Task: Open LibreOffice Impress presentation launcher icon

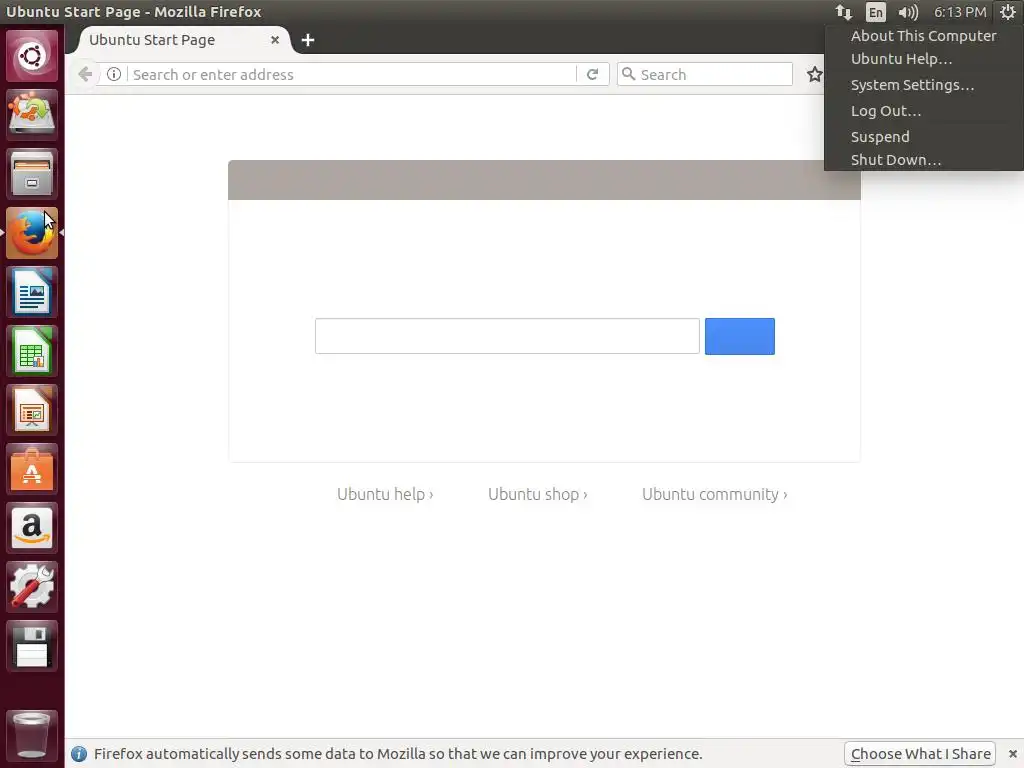Action: click(31, 410)
